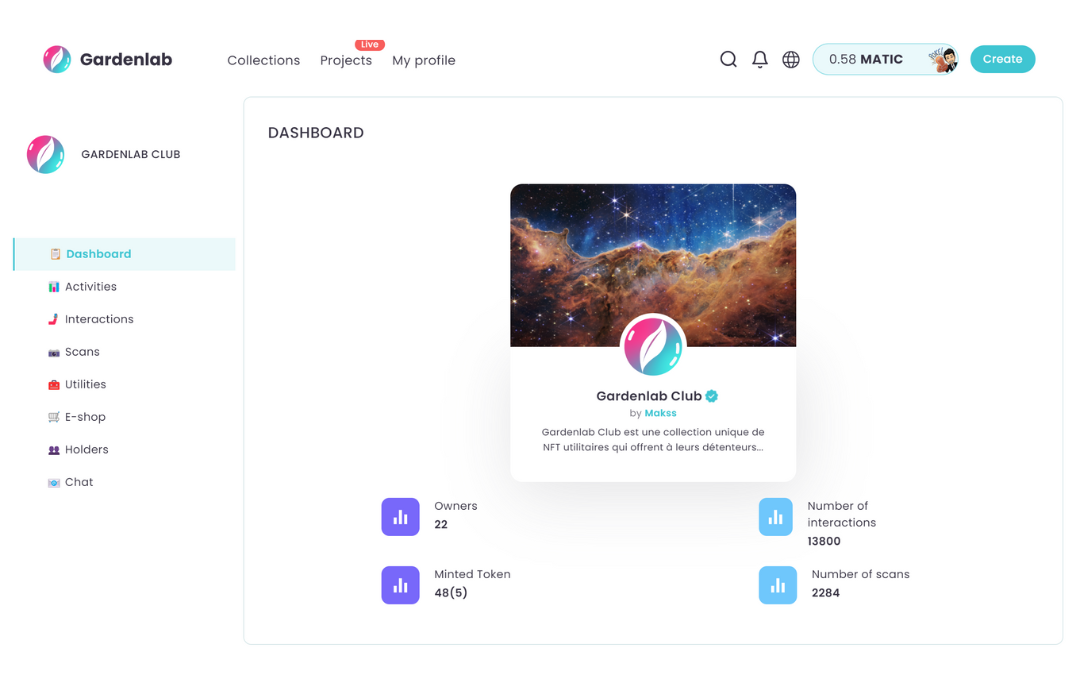Click the Scans camera icon
Image resolution: width=1080 pixels, height=700 pixels.
click(54, 353)
